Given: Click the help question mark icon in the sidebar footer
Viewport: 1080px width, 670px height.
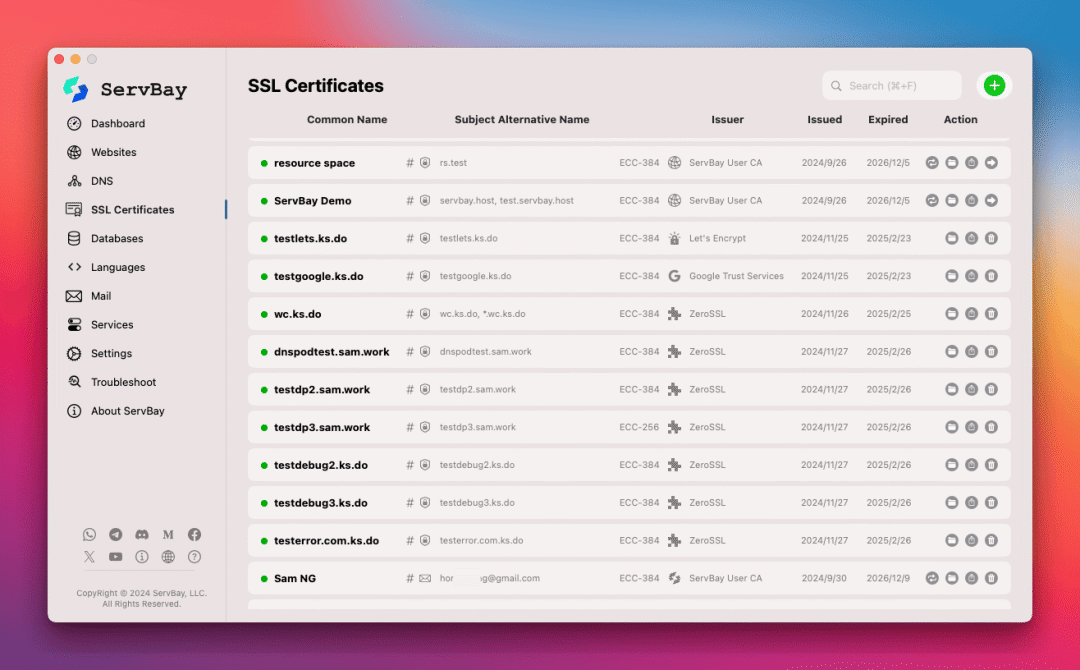Looking at the screenshot, I should pos(194,556).
